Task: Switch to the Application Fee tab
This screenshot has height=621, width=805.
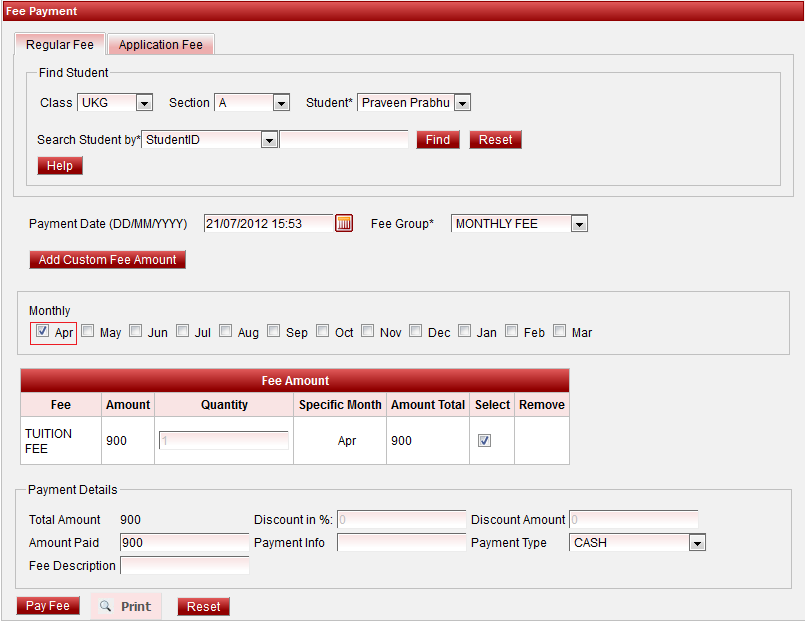Action: tap(161, 45)
